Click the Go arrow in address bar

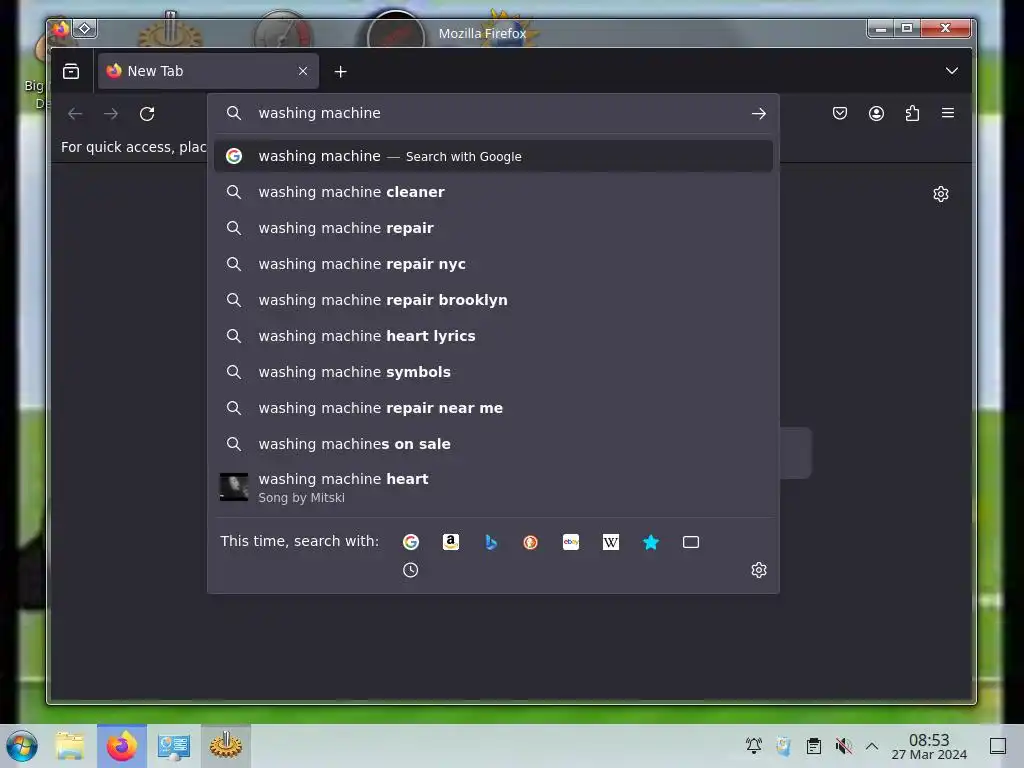tap(758, 114)
